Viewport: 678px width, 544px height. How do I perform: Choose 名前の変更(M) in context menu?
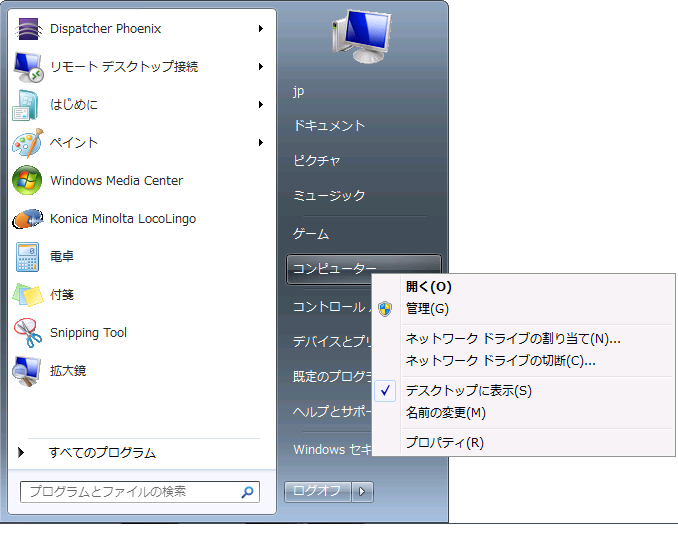tap(446, 413)
